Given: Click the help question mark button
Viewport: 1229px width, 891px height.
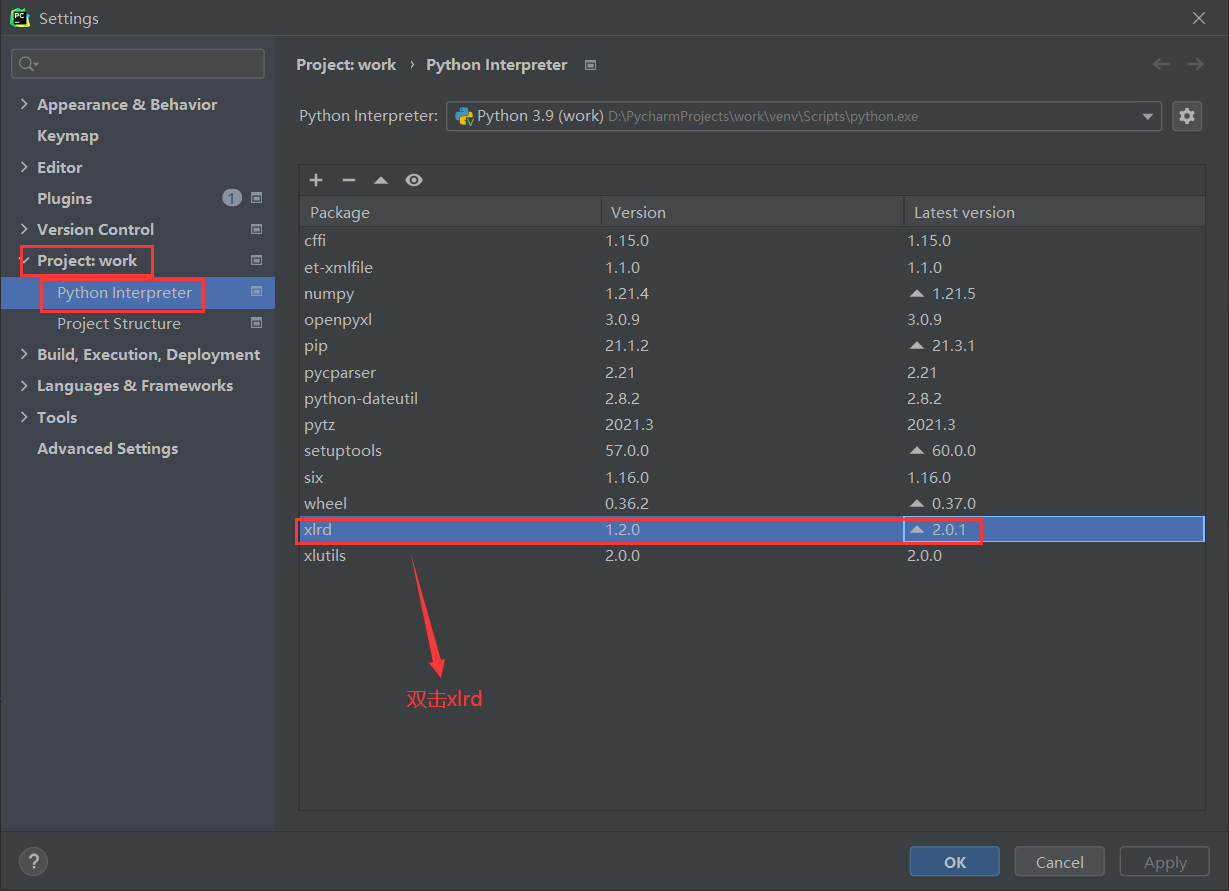Looking at the screenshot, I should click(33, 861).
